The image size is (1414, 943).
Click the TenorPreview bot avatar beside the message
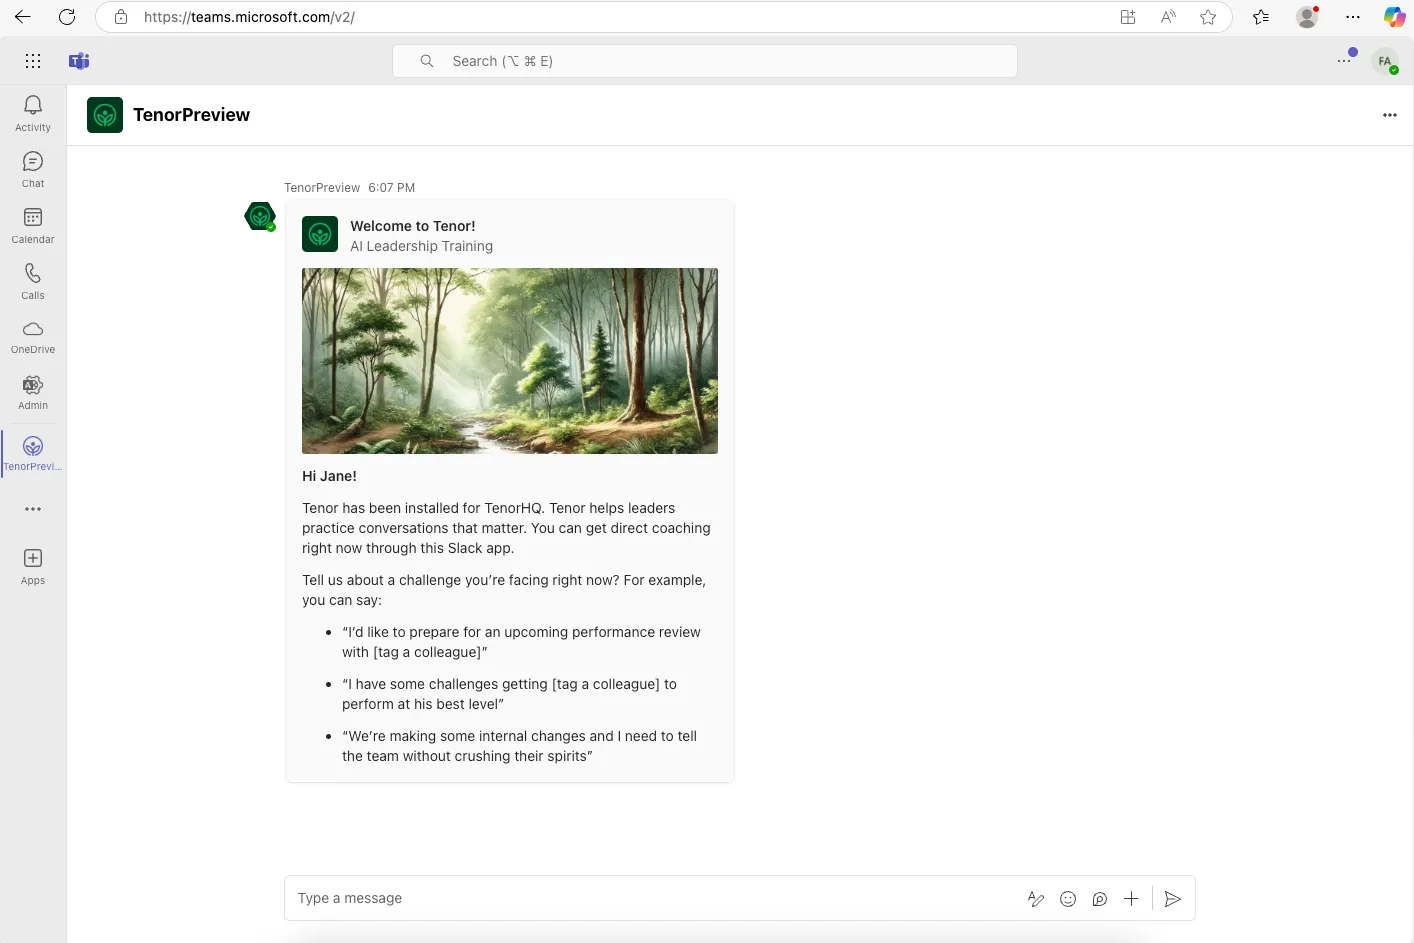point(260,216)
